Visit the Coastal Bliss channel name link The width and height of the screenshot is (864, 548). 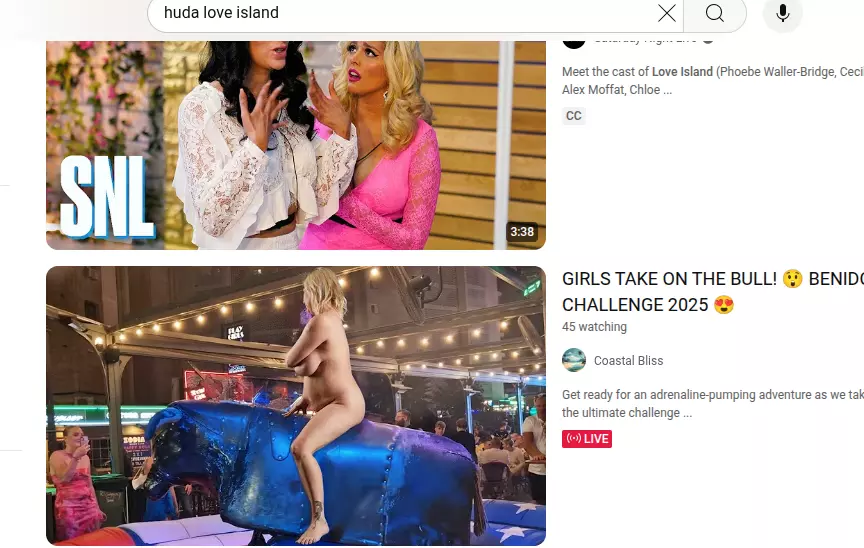(x=628, y=361)
